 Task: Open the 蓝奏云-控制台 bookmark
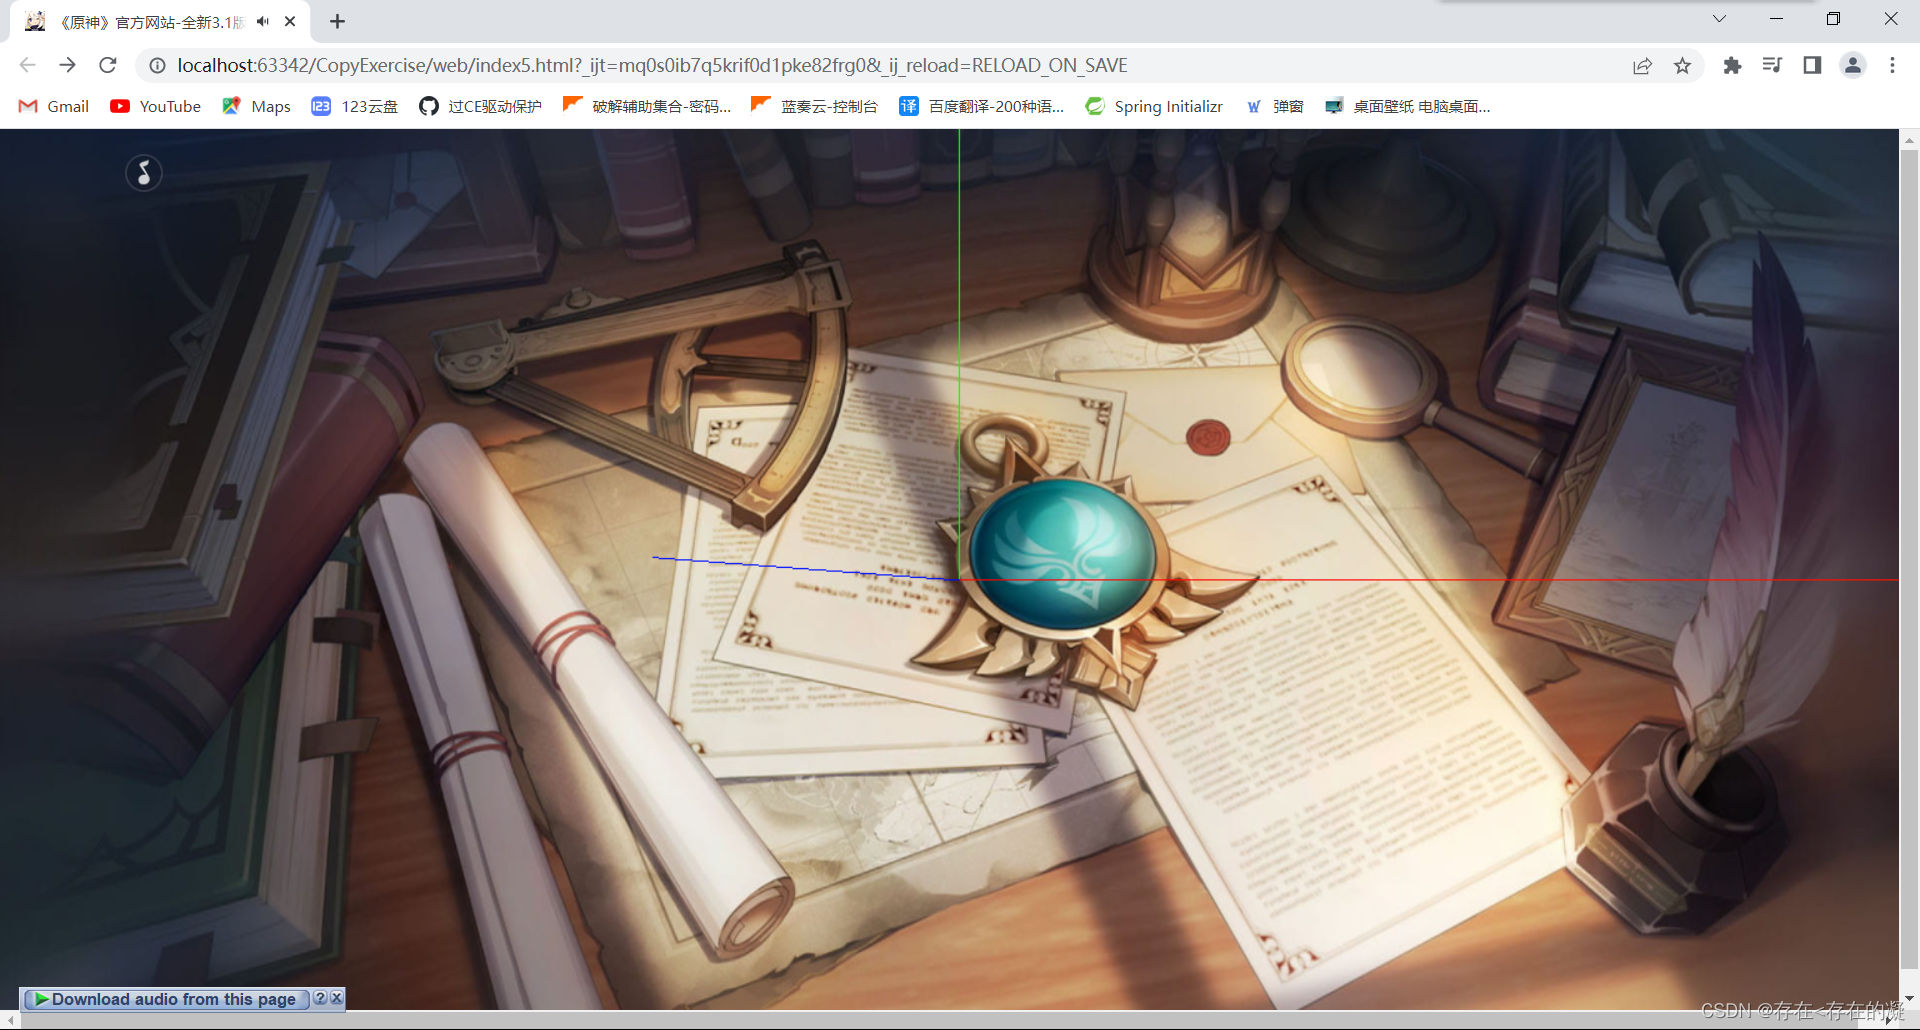click(814, 106)
